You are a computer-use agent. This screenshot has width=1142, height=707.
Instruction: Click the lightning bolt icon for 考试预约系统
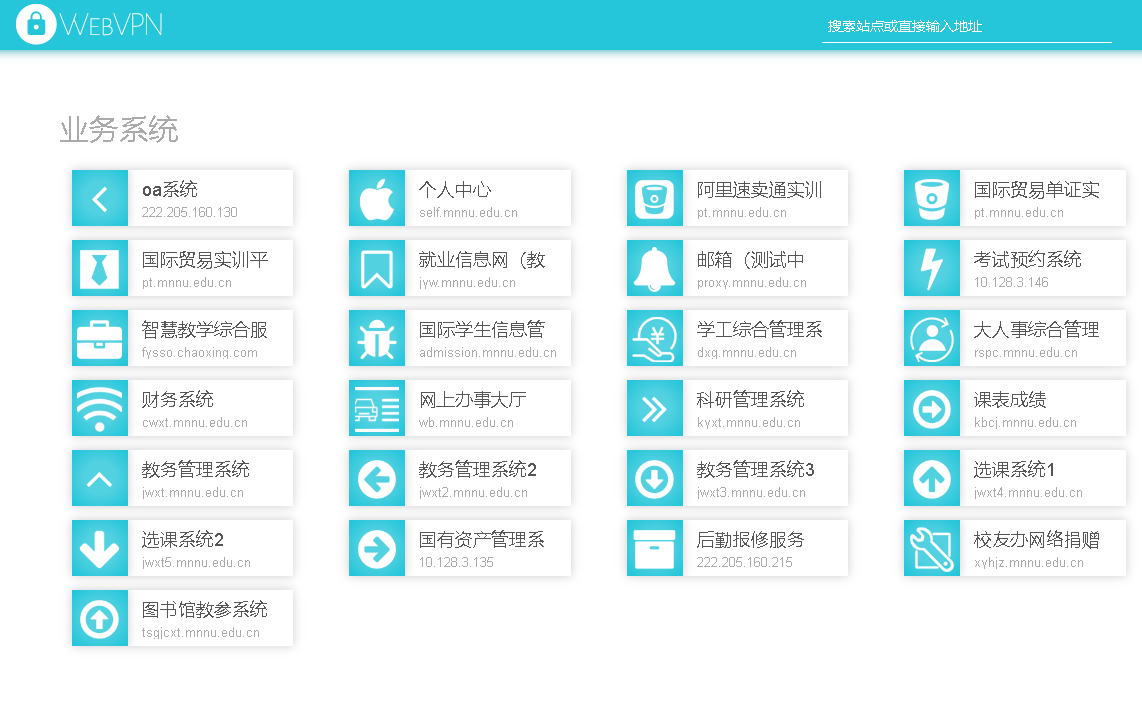(932, 269)
